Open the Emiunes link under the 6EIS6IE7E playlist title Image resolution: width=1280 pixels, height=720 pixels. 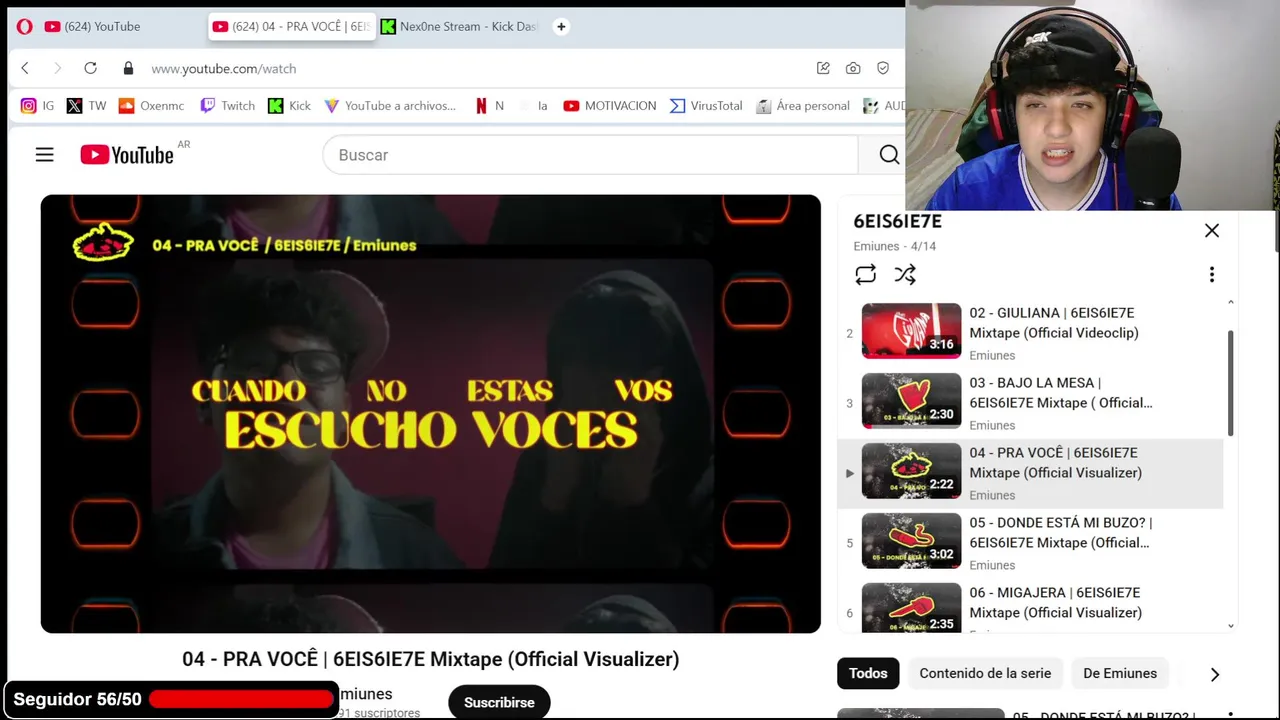pos(876,246)
